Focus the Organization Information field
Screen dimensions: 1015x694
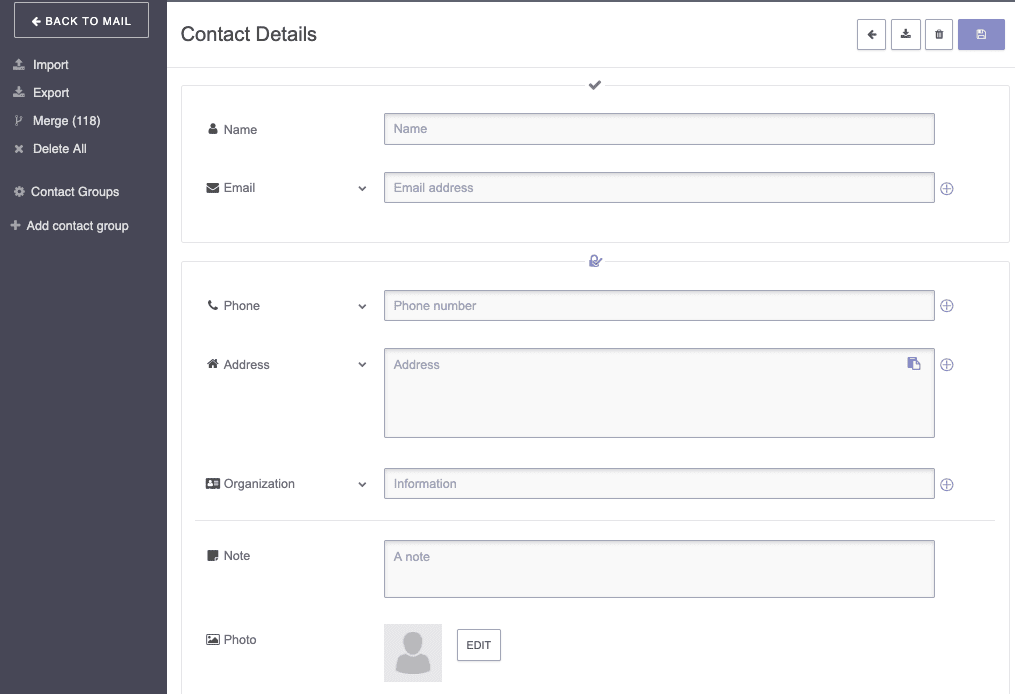pyautogui.click(x=659, y=484)
